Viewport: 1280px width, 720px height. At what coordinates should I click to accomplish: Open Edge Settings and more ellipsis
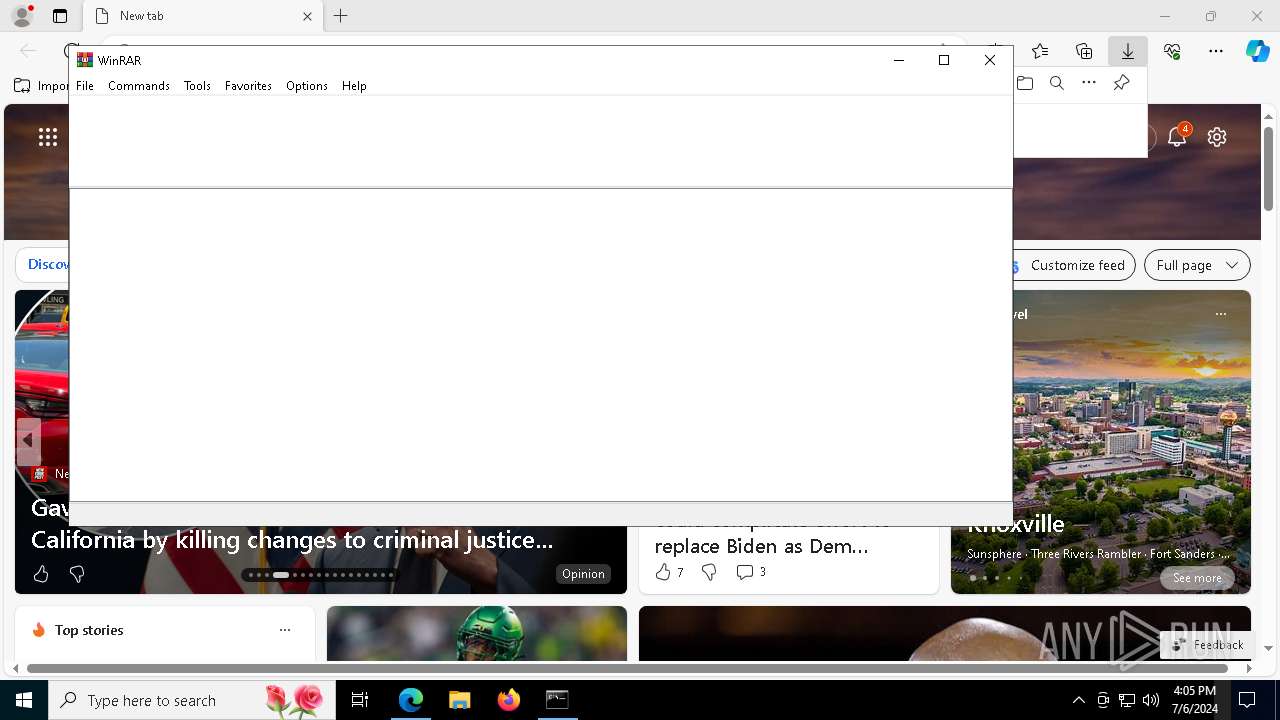click(1216, 51)
